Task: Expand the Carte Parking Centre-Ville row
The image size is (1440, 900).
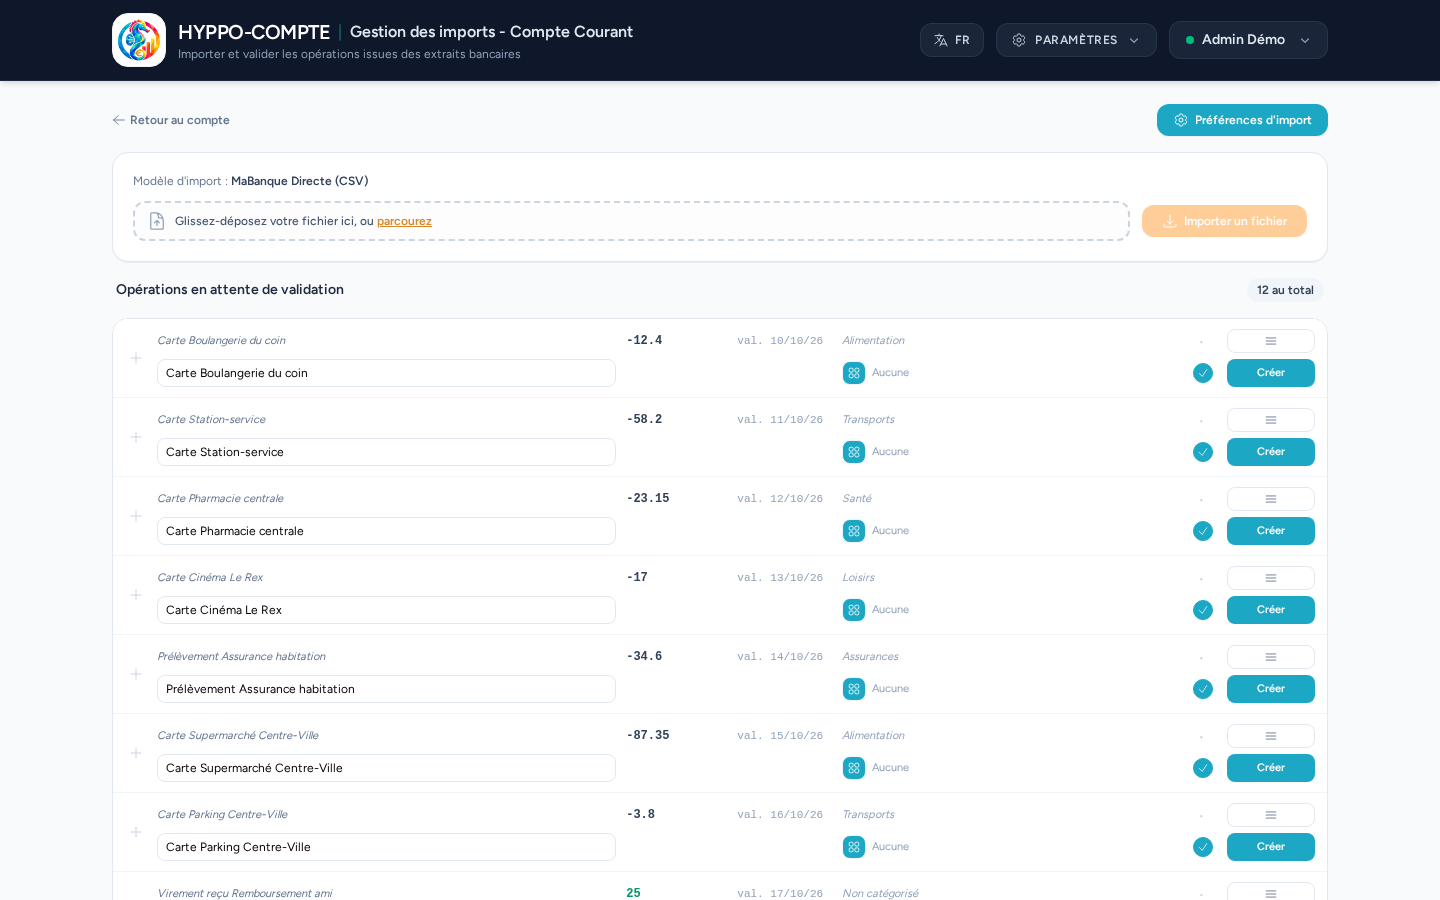Action: pyautogui.click(x=136, y=832)
